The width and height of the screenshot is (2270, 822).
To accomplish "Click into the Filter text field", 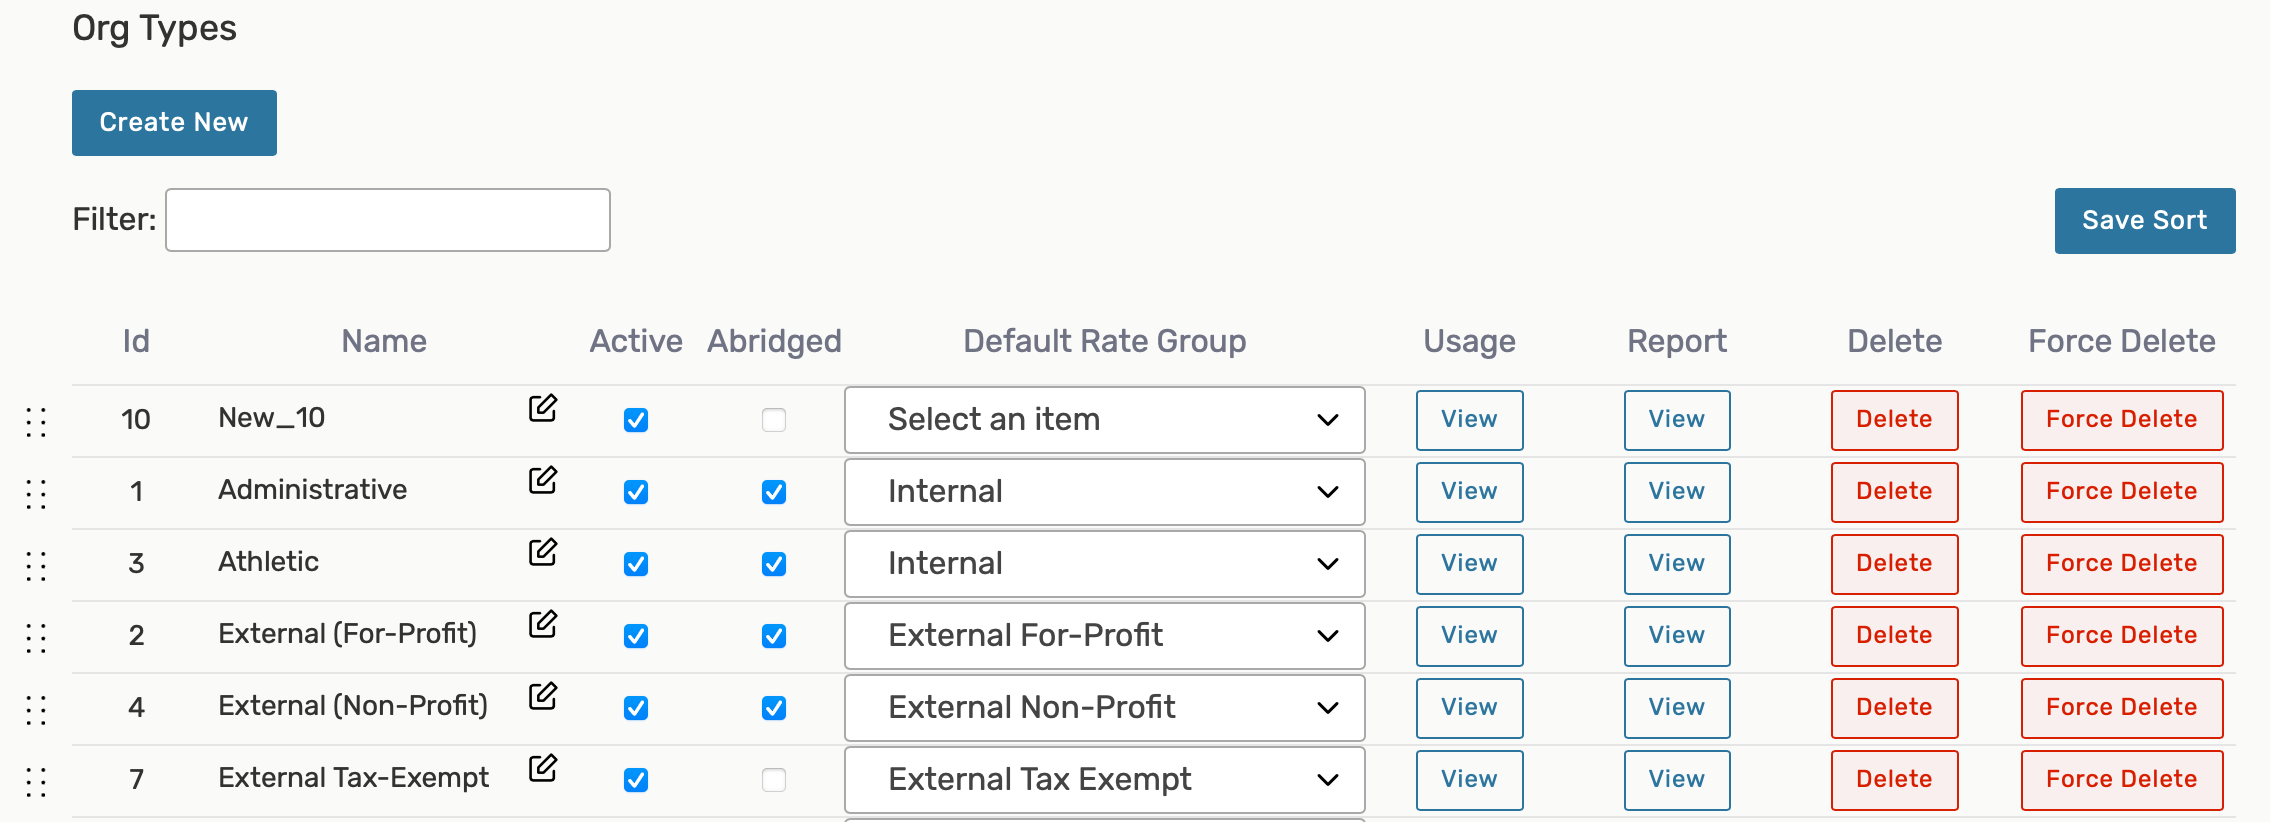I will [388, 220].
